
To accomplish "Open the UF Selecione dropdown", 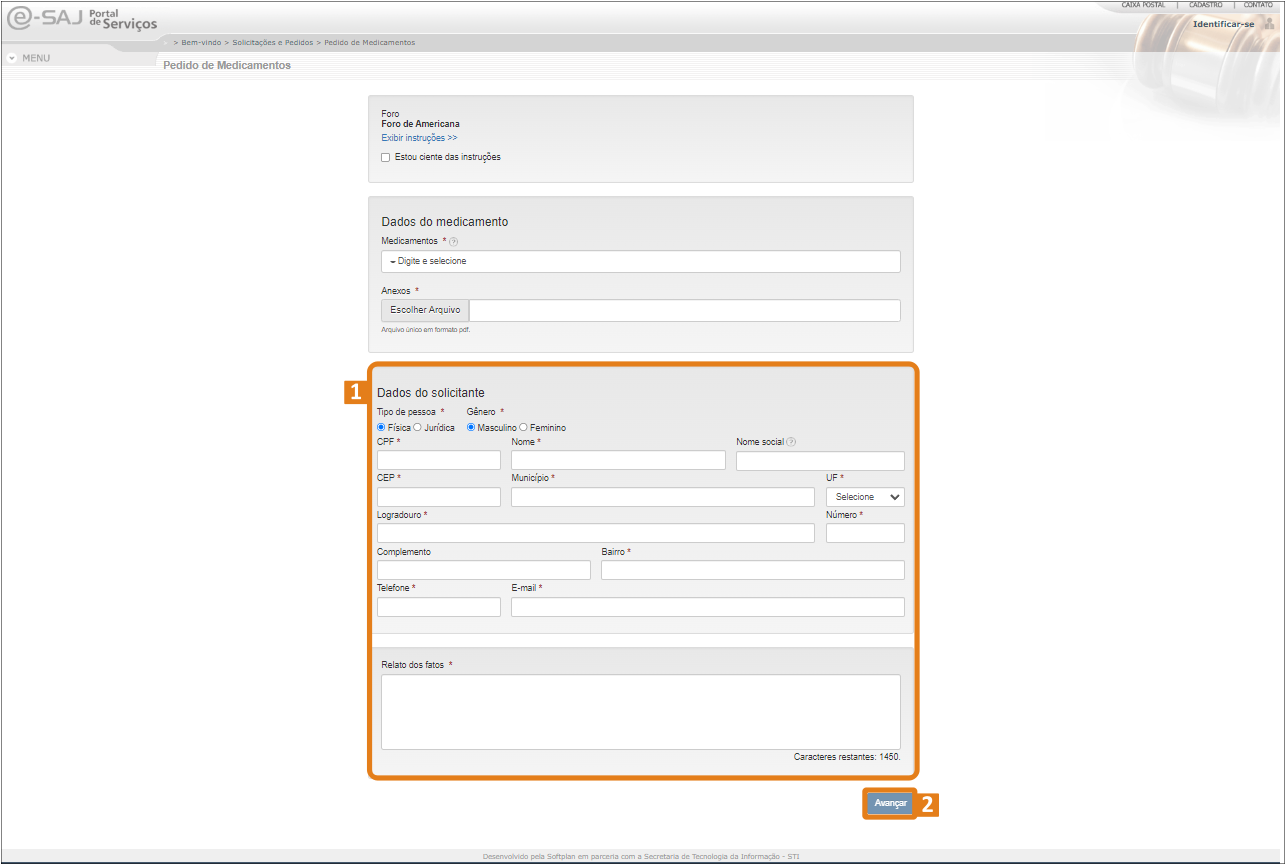I will [x=864, y=497].
